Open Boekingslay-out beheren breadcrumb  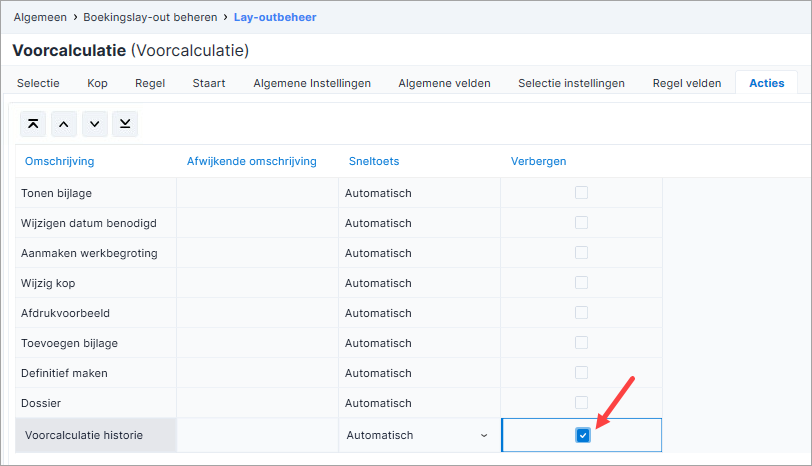pyautogui.click(x=150, y=17)
